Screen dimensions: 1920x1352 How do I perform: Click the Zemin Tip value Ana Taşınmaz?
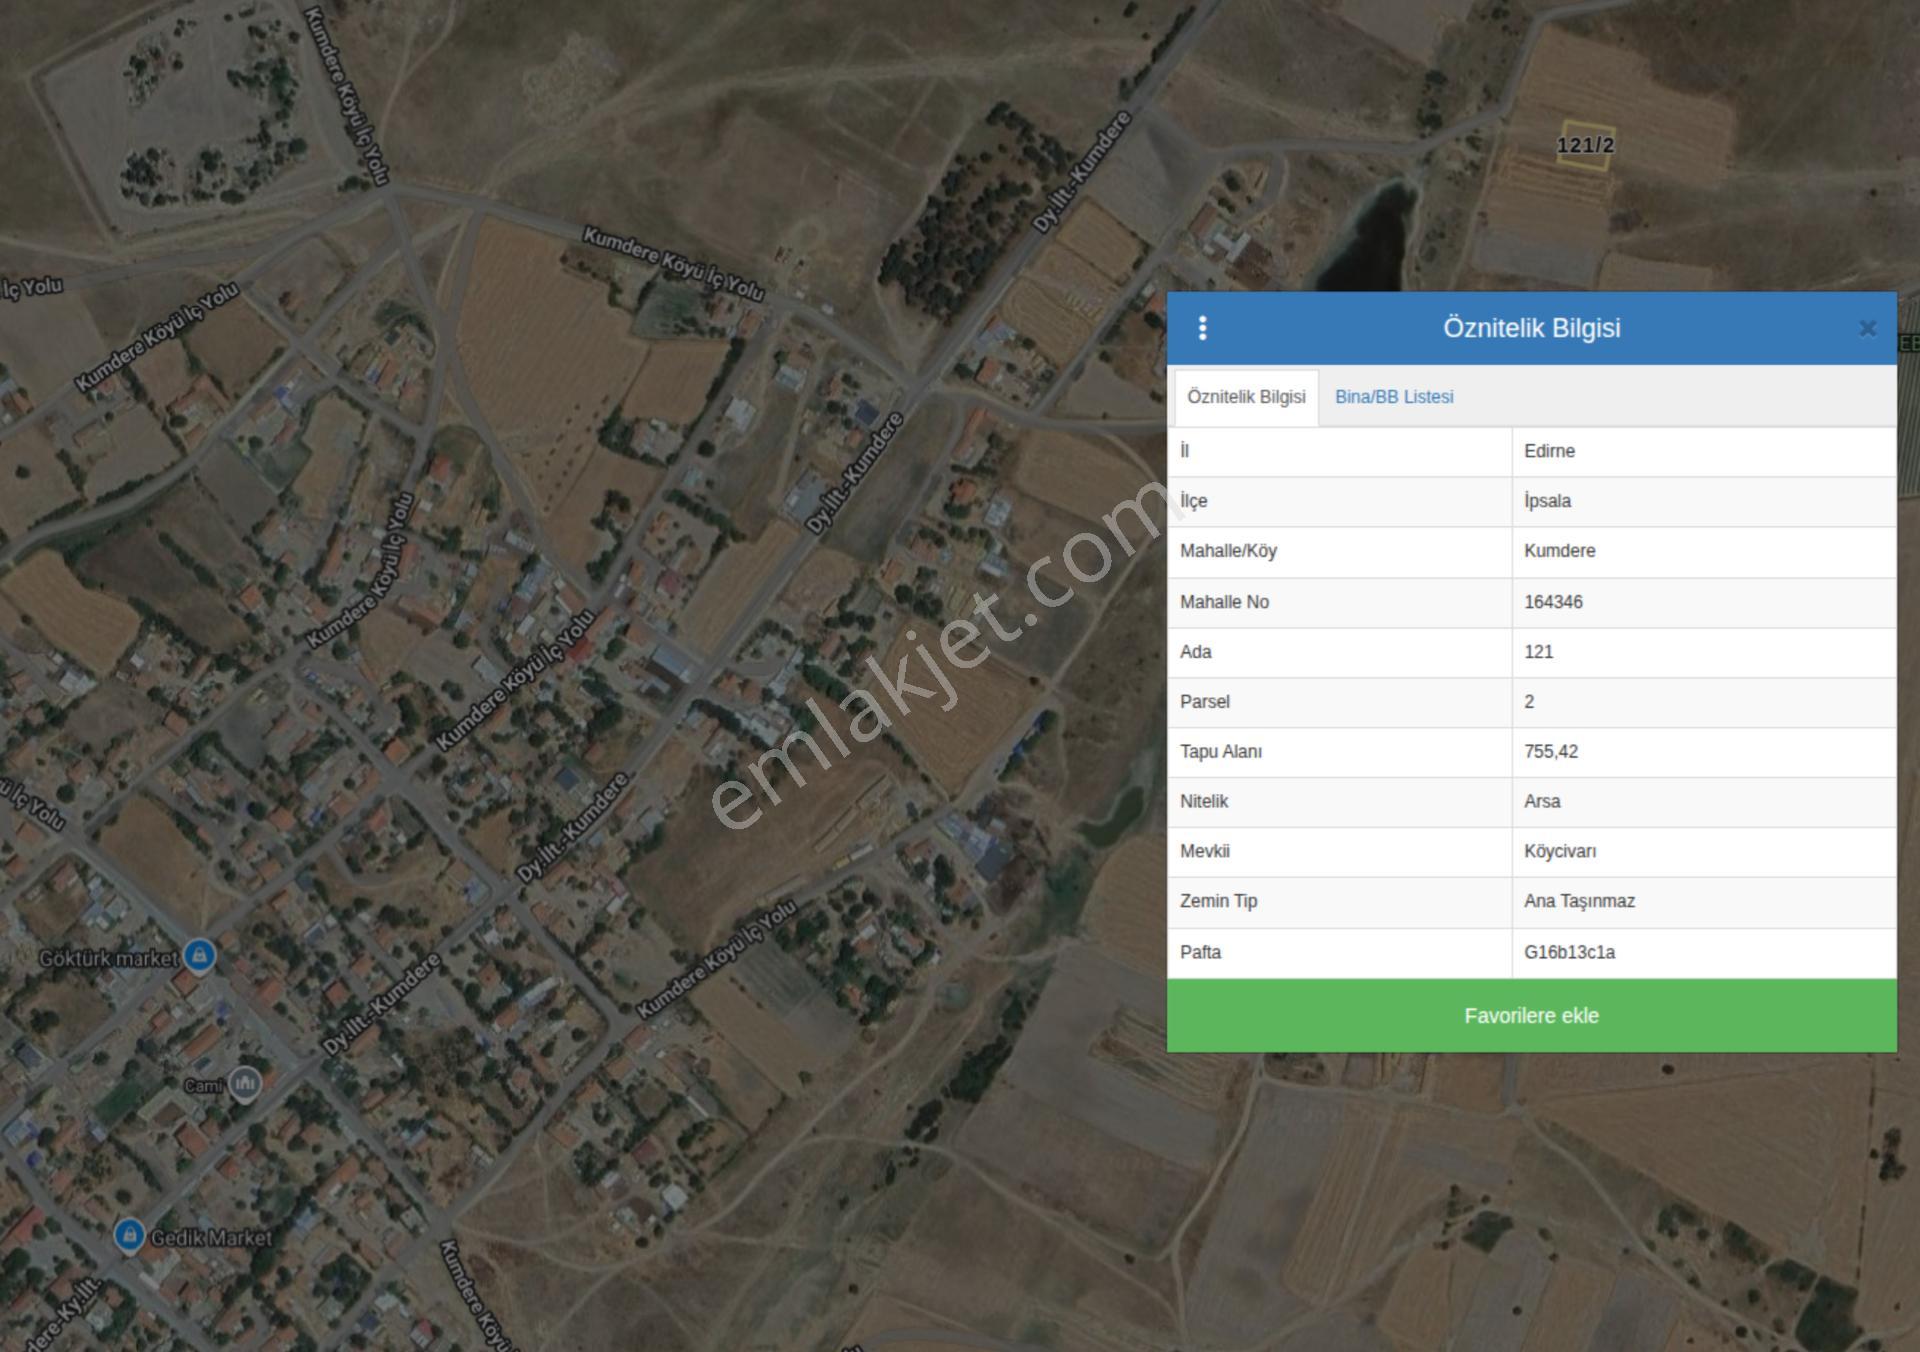coord(1704,902)
